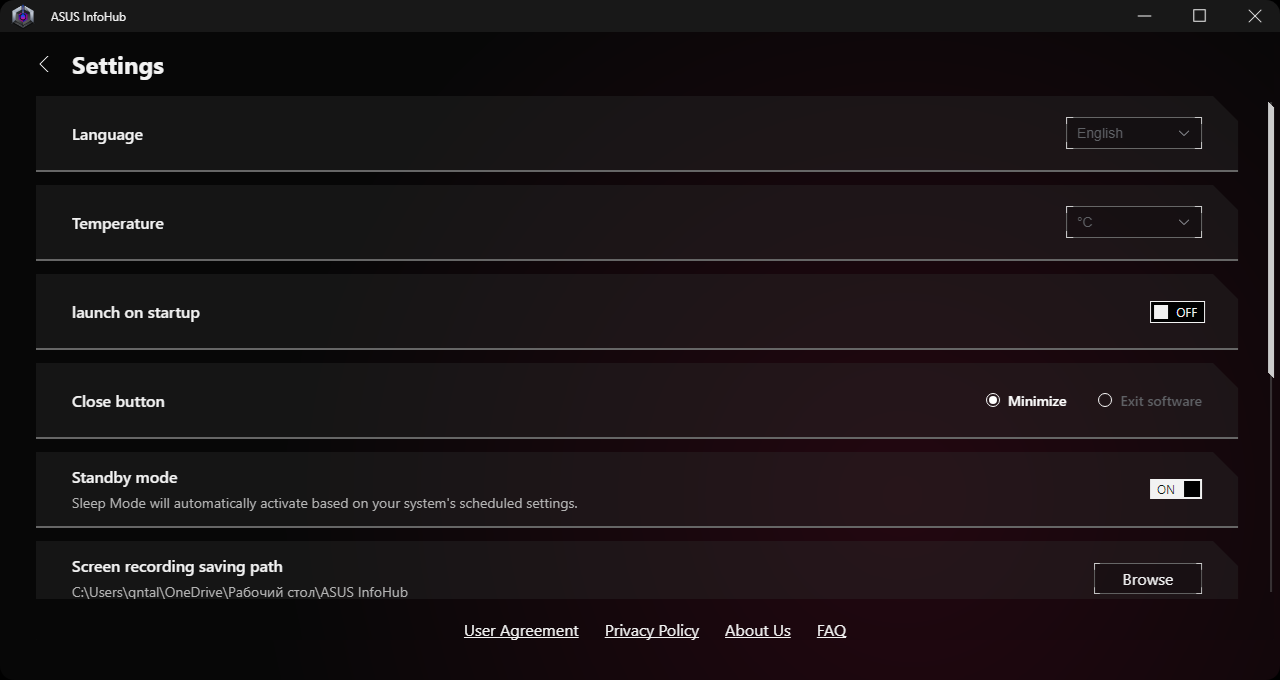1280x680 pixels.
Task: Open the Temperature unit dropdown
Action: point(1133,222)
